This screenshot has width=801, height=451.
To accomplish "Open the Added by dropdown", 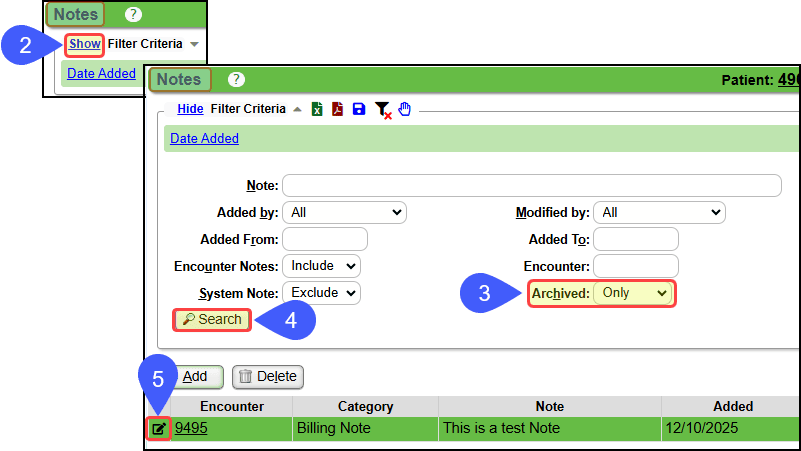I will 345,212.
